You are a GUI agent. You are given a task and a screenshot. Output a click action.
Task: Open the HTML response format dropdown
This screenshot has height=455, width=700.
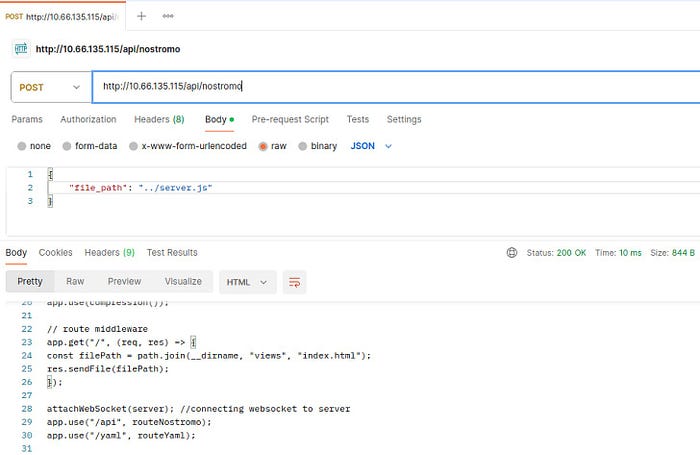pos(247,282)
